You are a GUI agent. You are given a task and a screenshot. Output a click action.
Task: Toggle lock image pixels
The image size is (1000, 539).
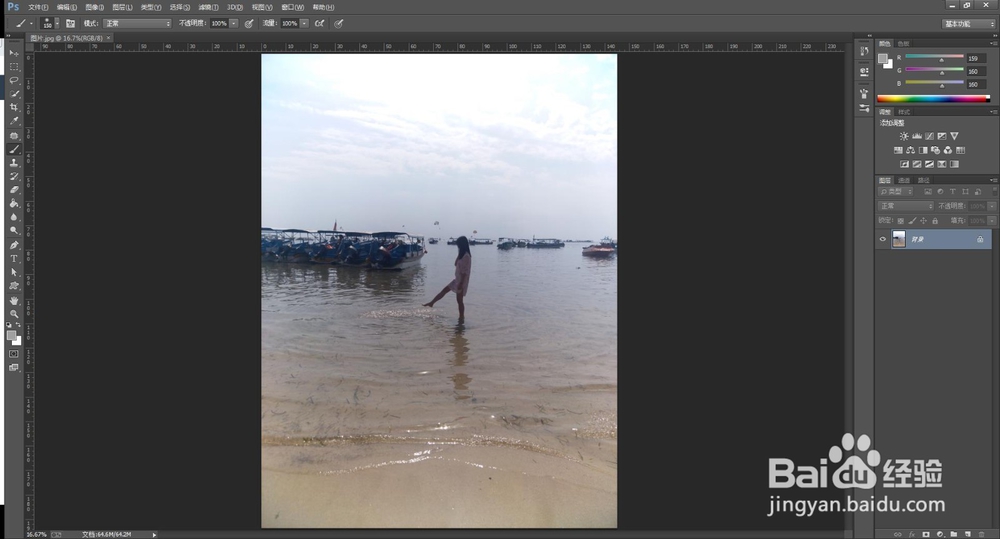pyautogui.click(x=912, y=221)
